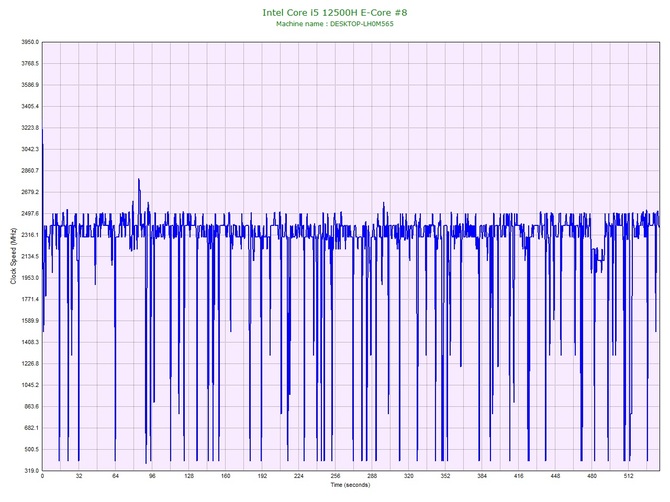The height and width of the screenshot is (502, 670).
Task: Click the 3223.8 y-axis value
Action: click(x=30, y=128)
